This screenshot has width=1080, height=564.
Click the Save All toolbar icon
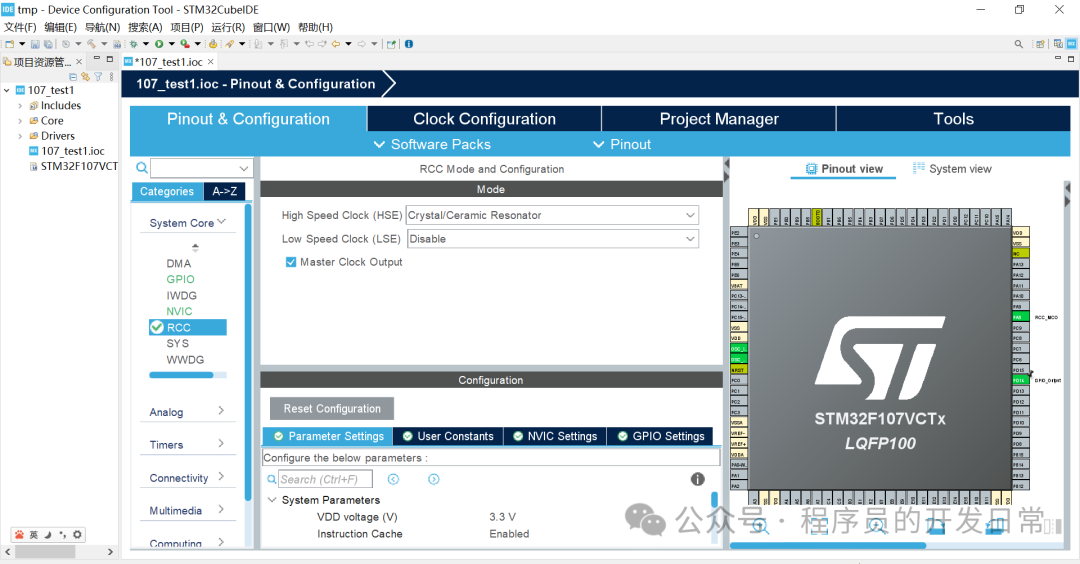coord(48,44)
